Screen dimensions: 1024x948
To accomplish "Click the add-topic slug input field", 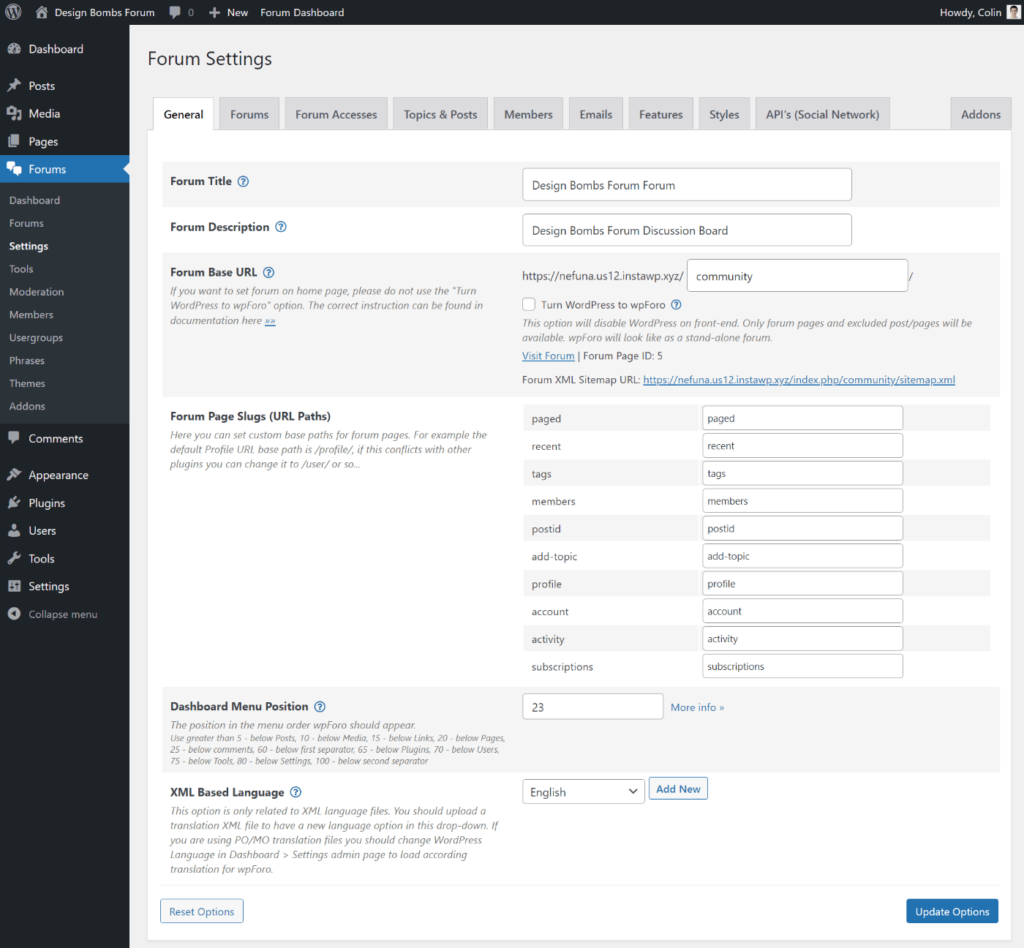I will coord(802,556).
